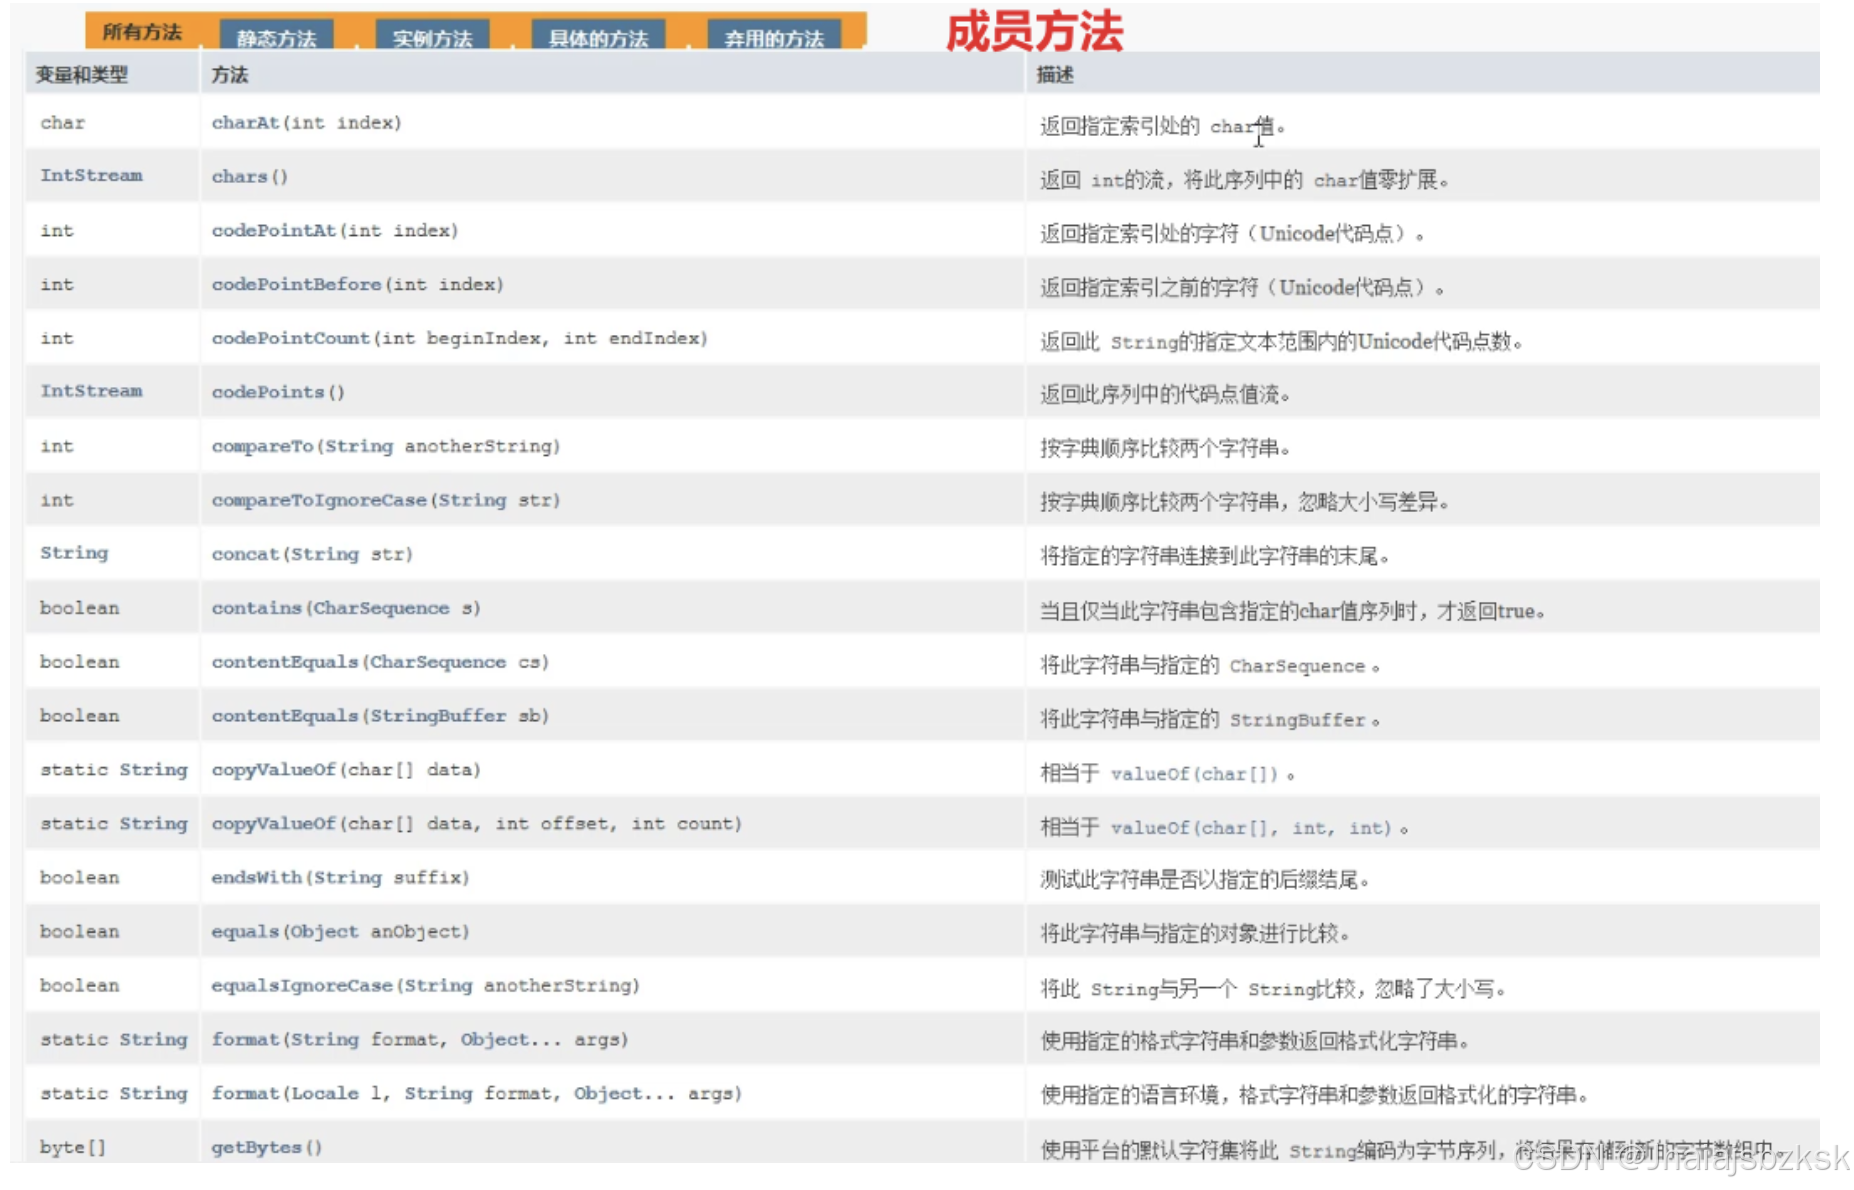Open format(String format, Object... args) link
The height and width of the screenshot is (1190, 1854).
coord(419,1041)
